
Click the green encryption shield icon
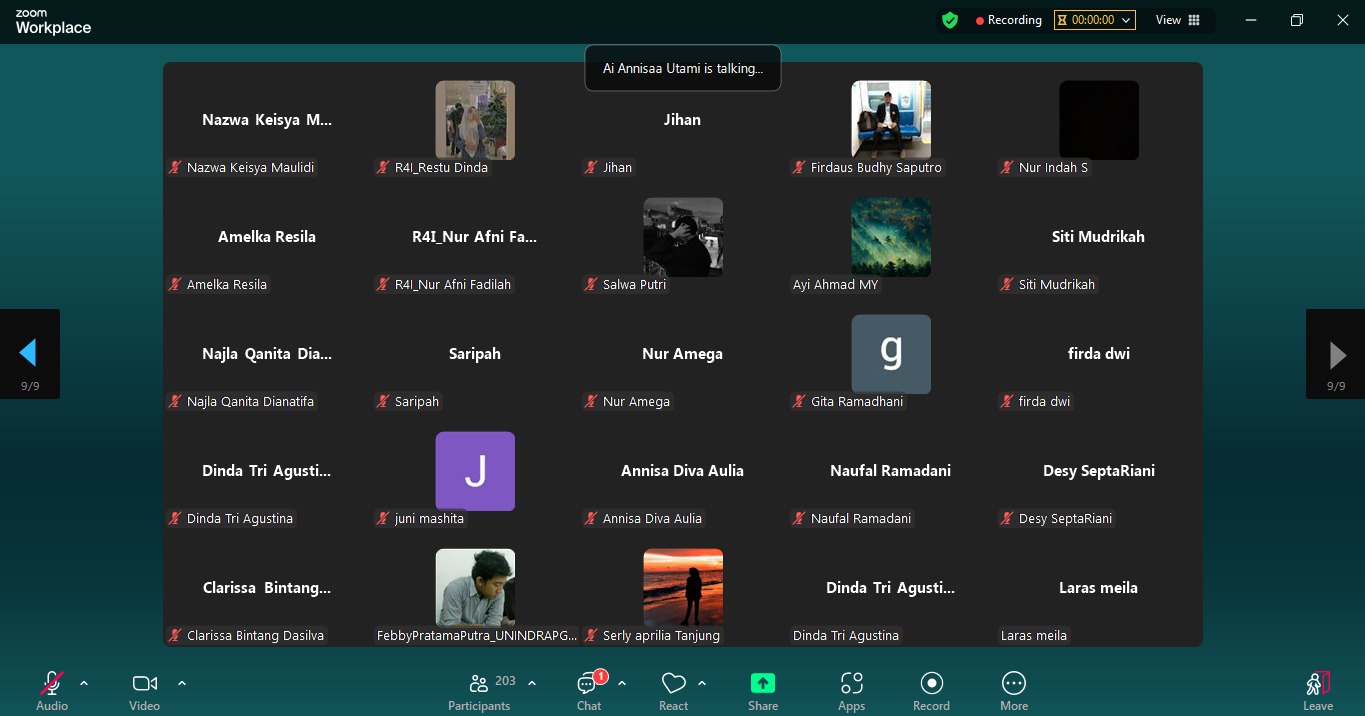pyautogui.click(x=950, y=20)
